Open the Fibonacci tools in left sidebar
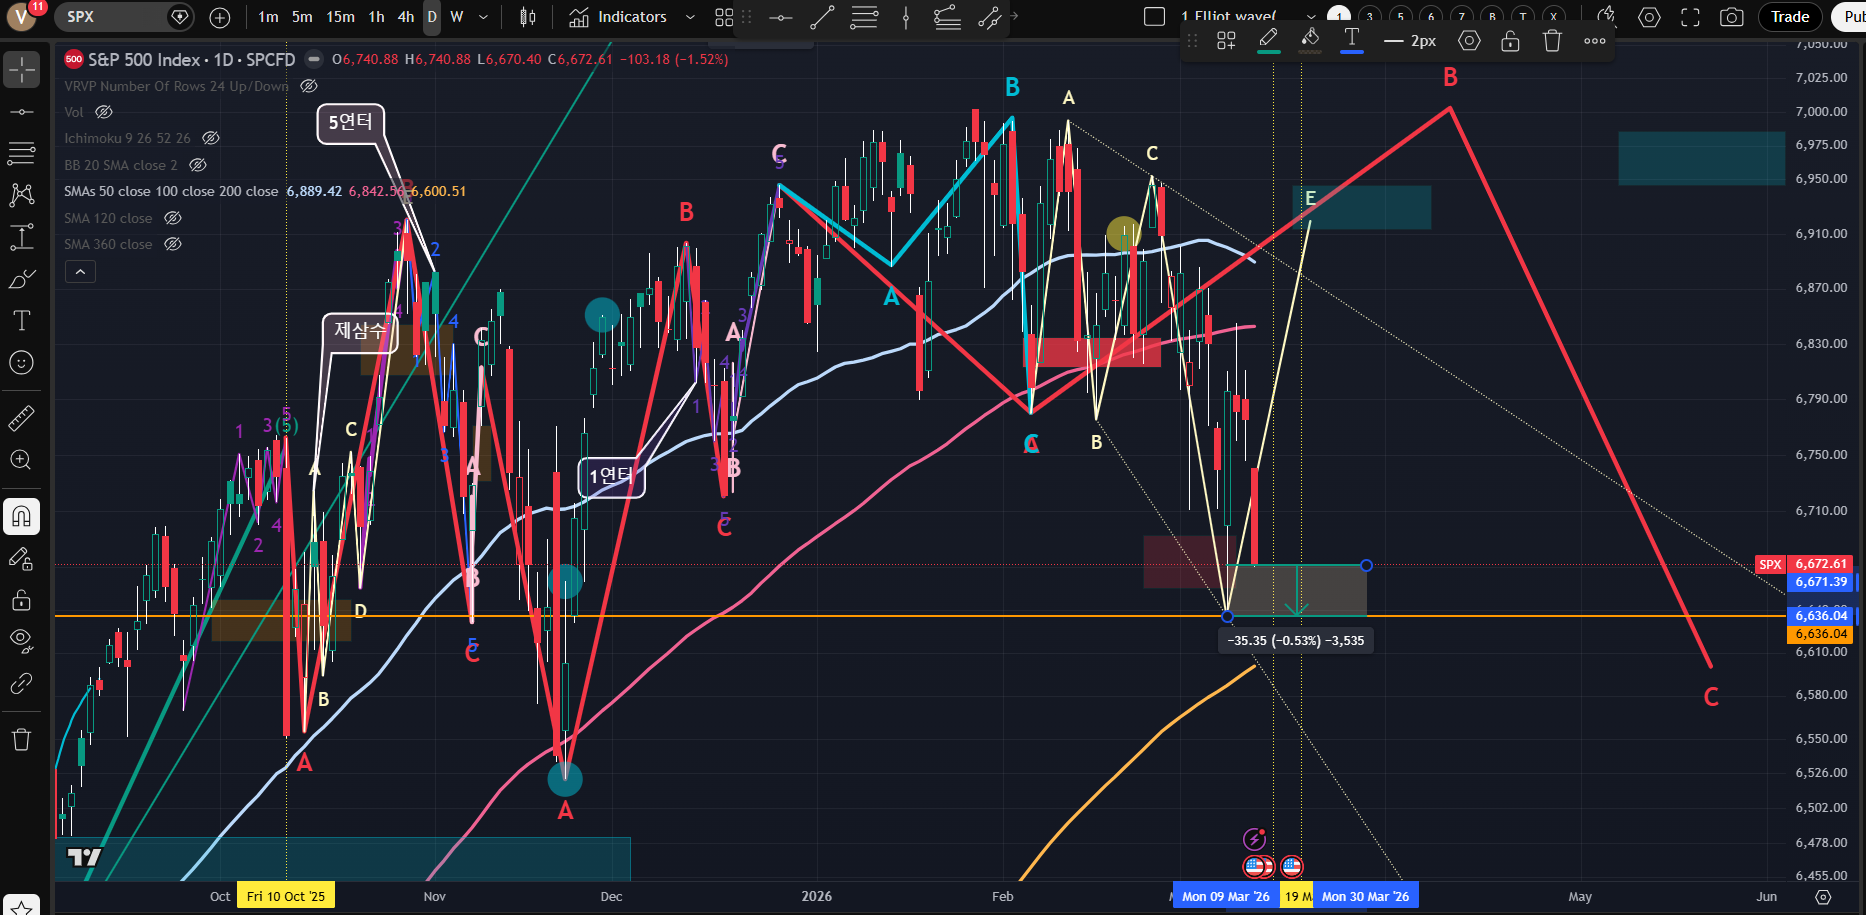 [21, 153]
